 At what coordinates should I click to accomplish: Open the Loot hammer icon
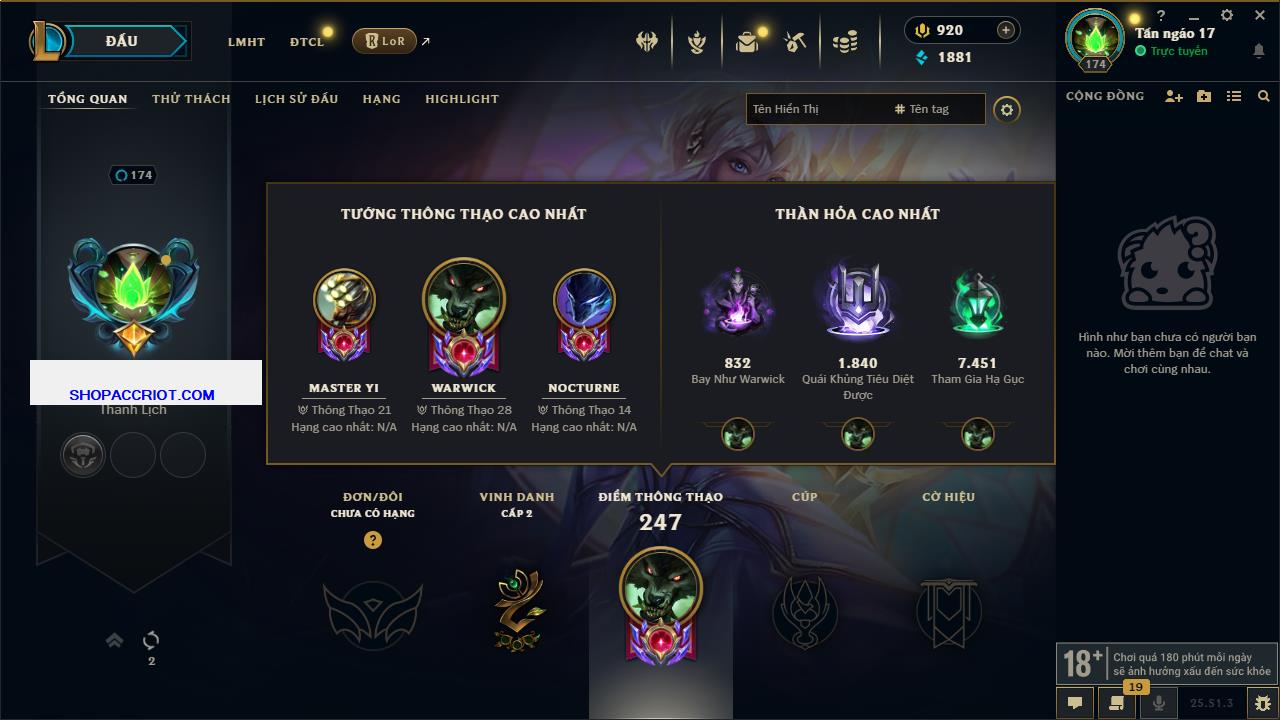tap(795, 42)
